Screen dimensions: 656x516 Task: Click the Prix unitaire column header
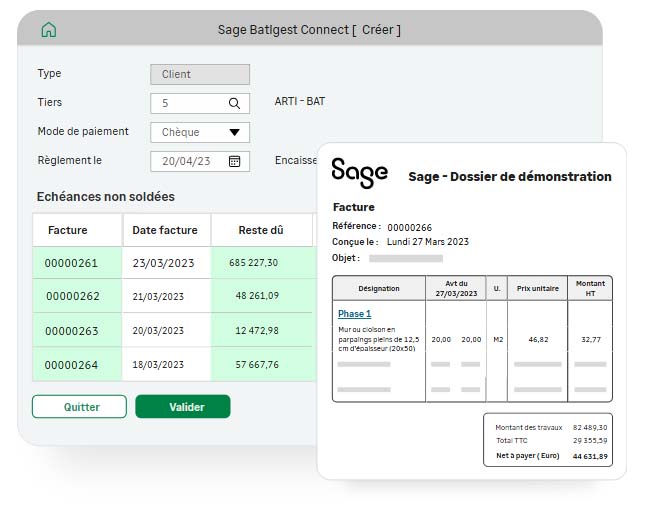538,288
